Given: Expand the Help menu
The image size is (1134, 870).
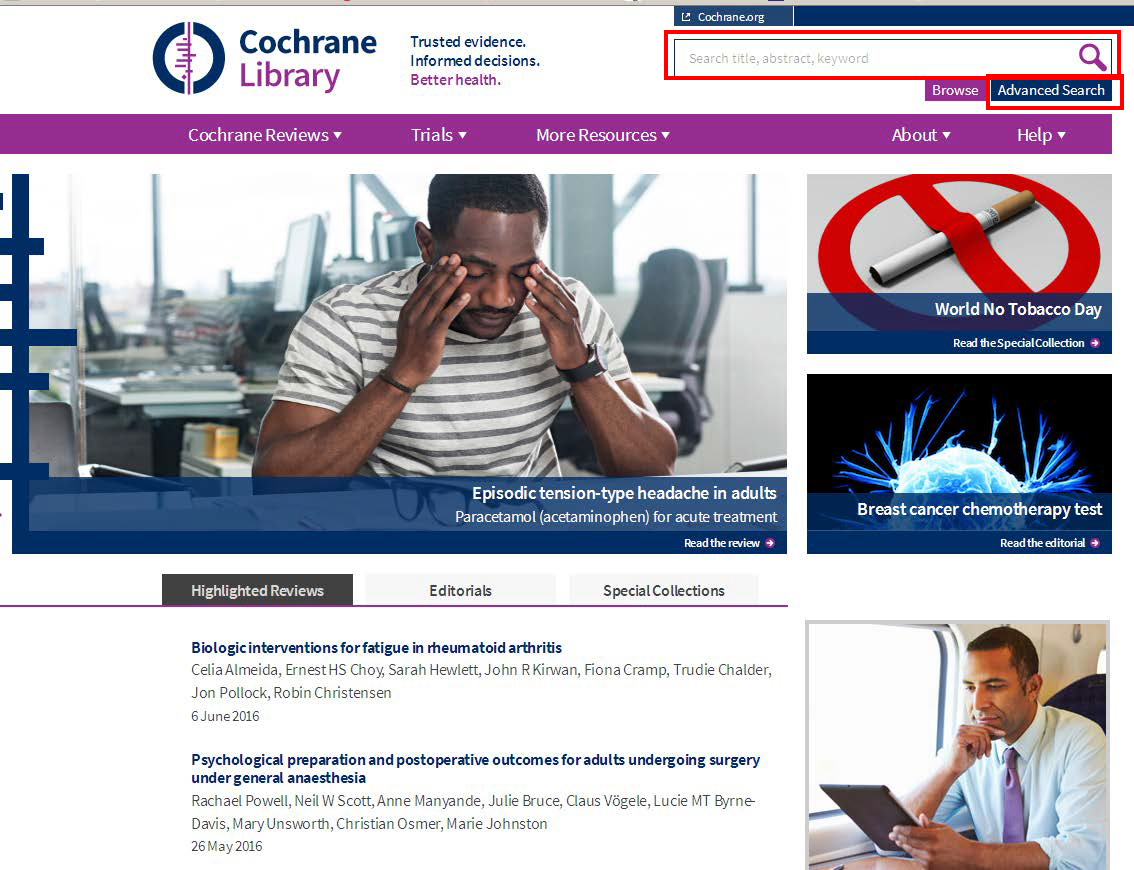Looking at the screenshot, I should 1041,135.
